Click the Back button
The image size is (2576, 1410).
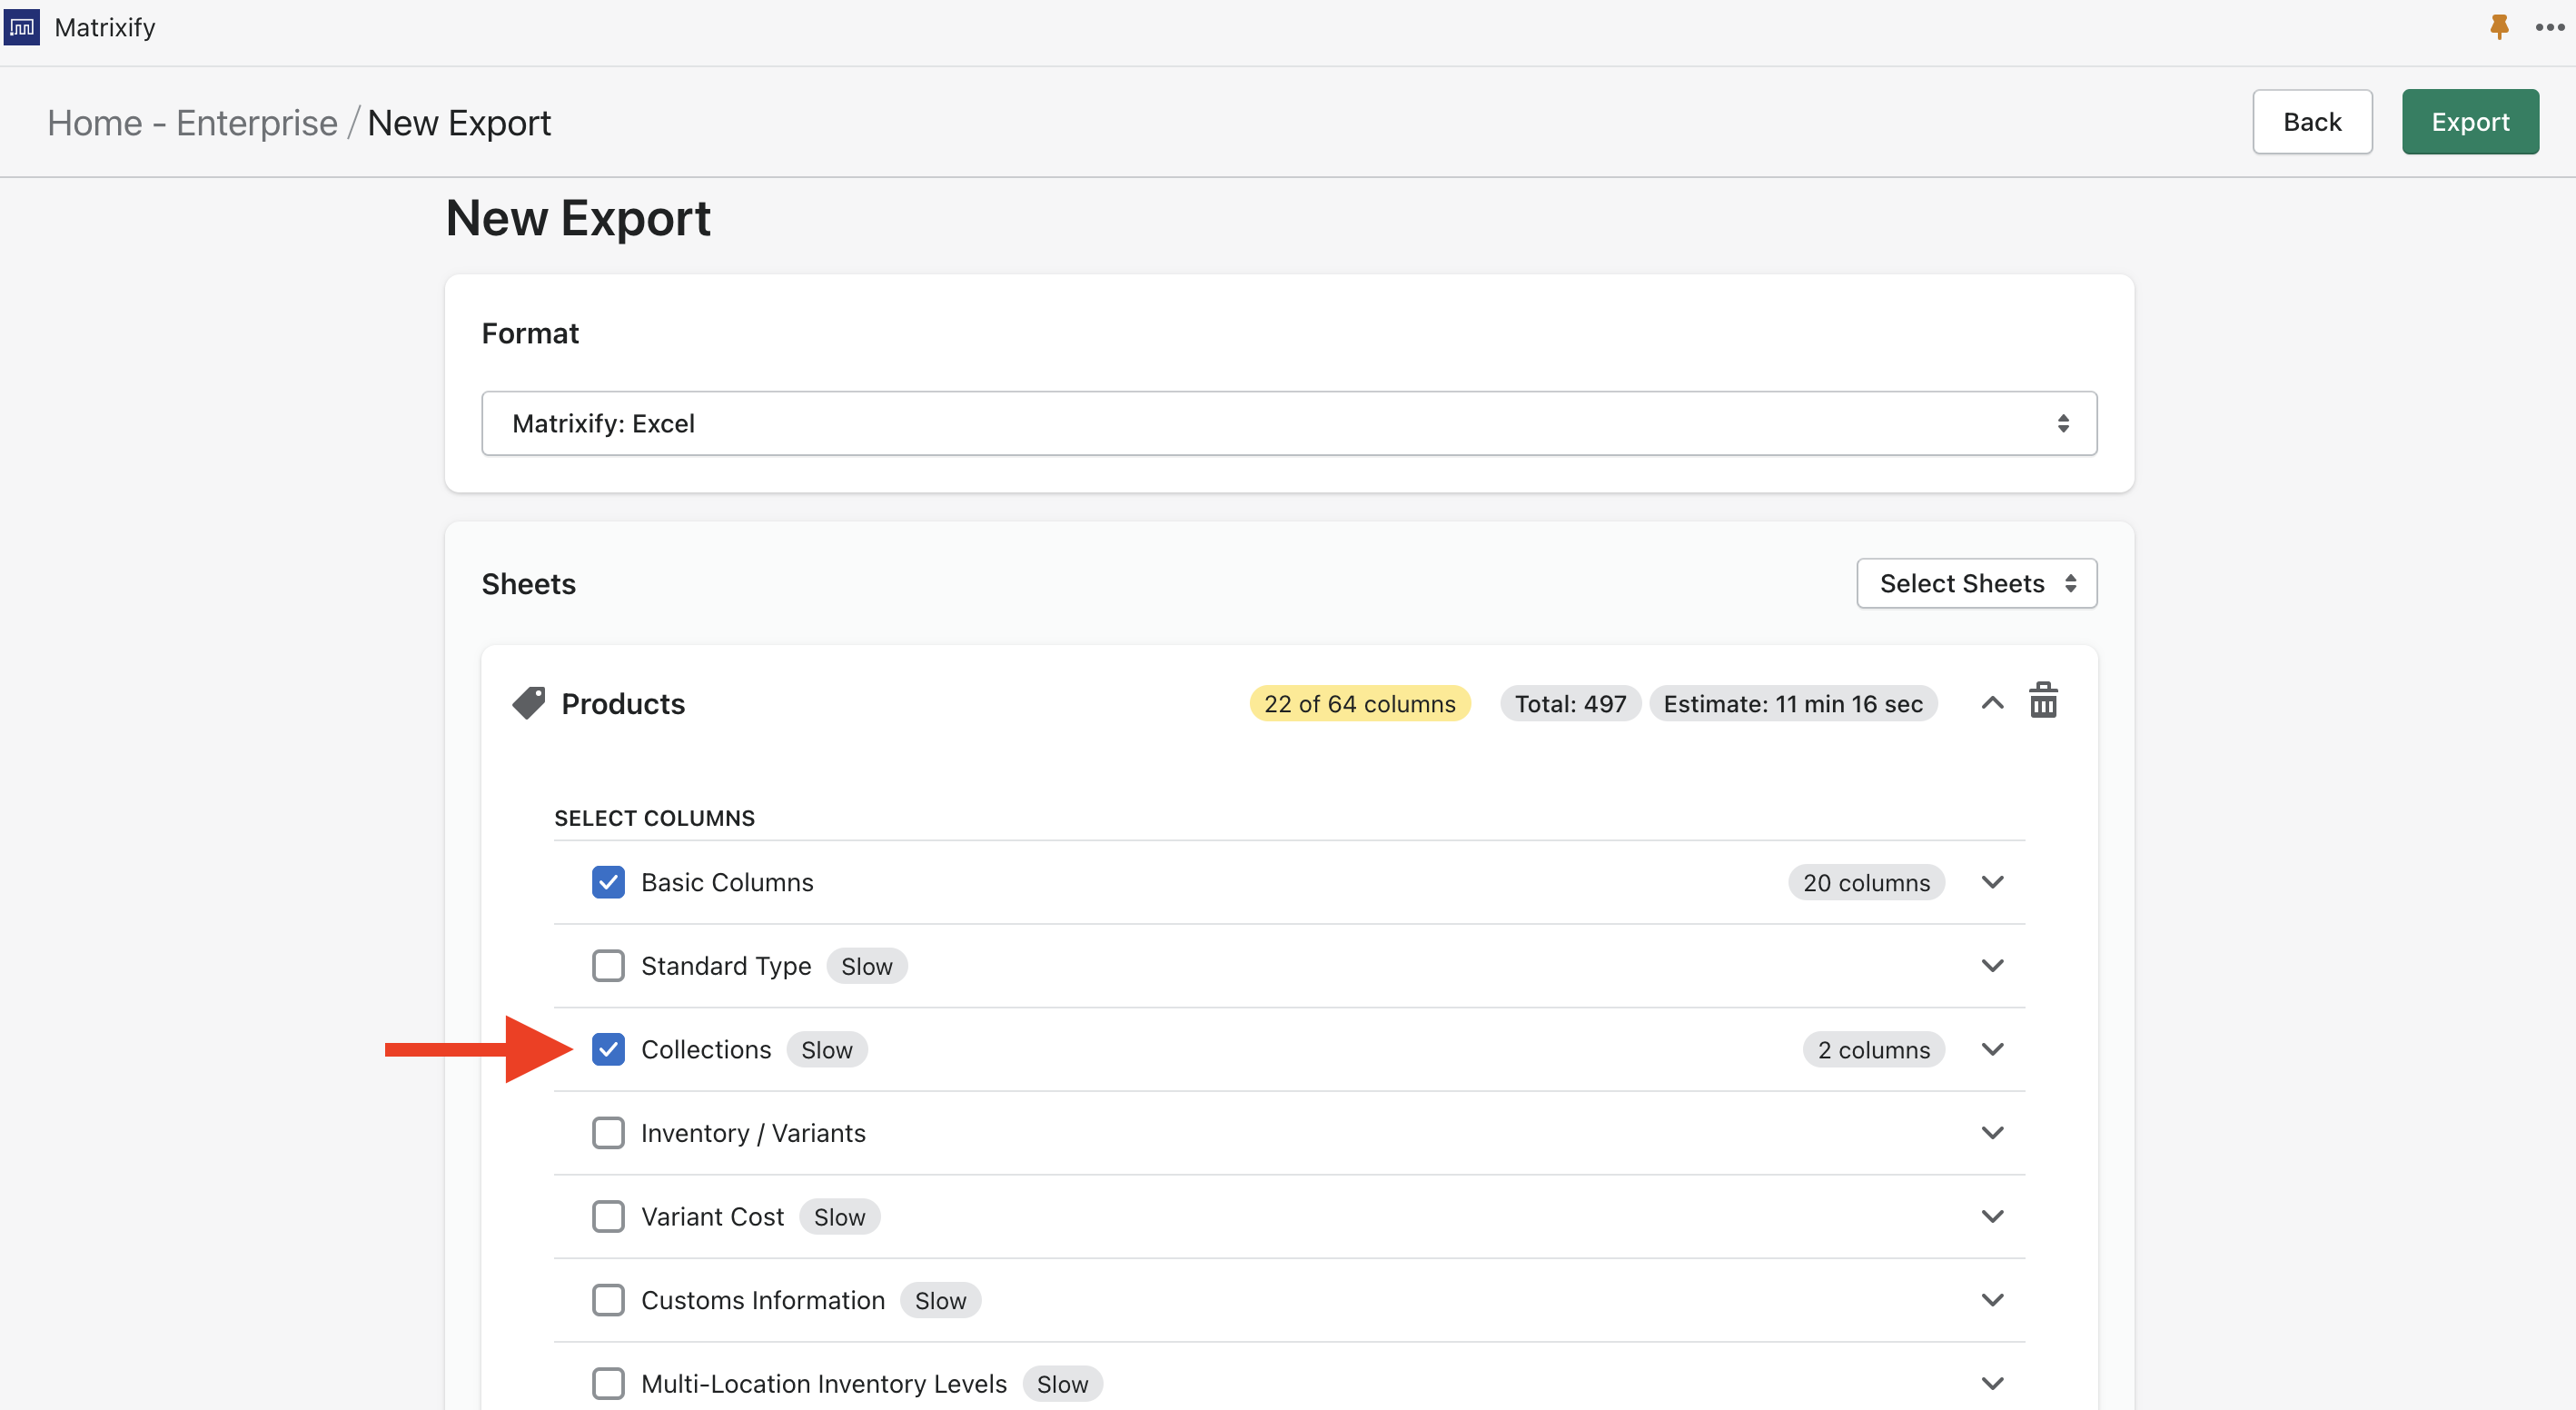click(x=2312, y=122)
